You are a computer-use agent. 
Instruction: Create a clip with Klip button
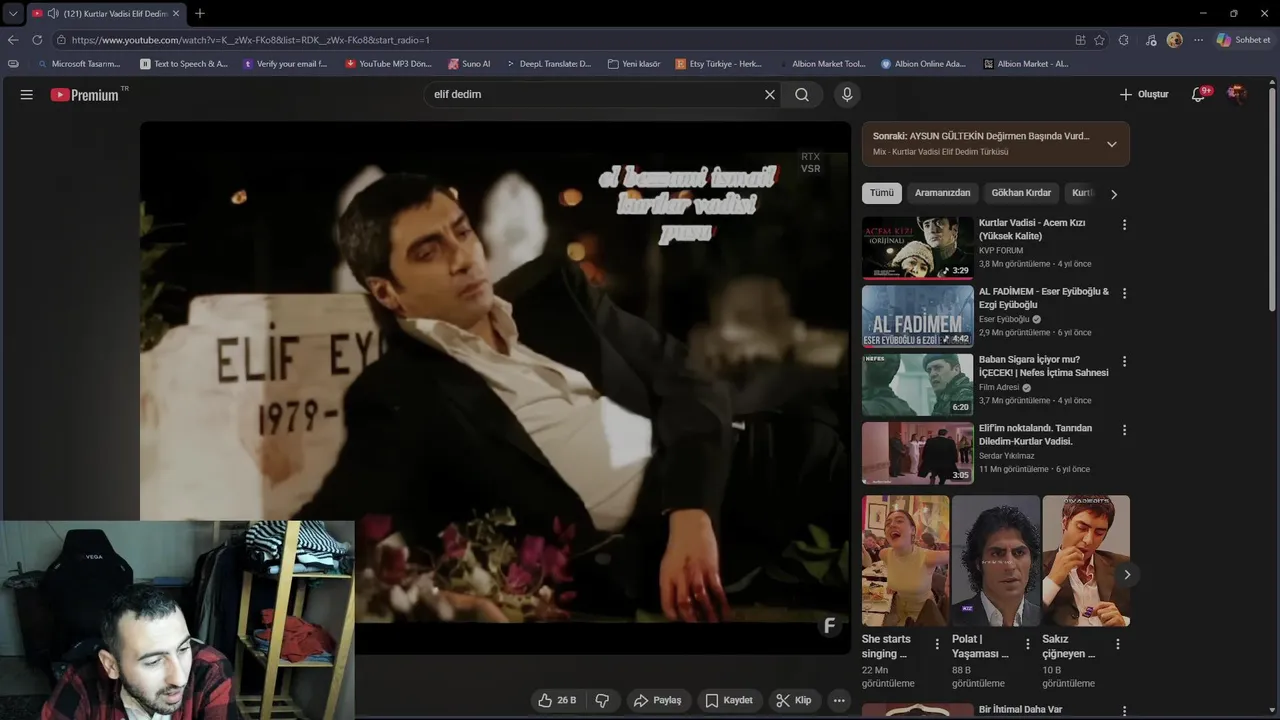(794, 700)
